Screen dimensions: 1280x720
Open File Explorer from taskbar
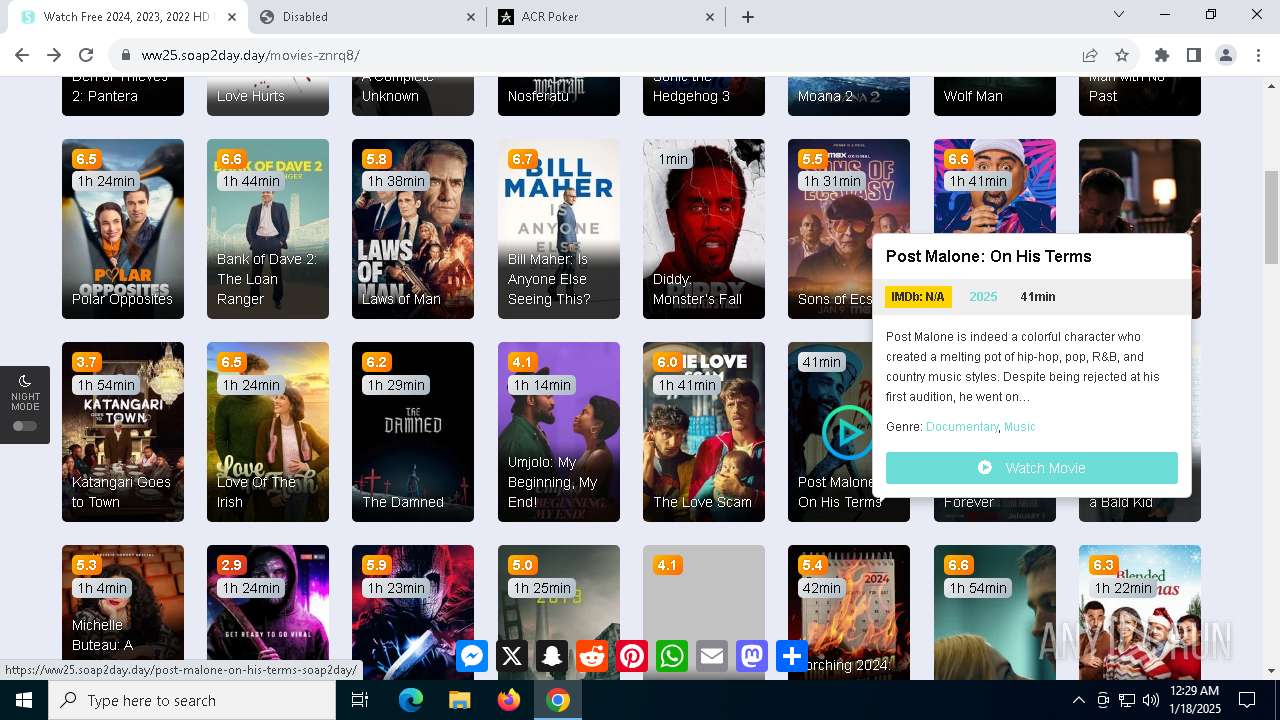459,700
